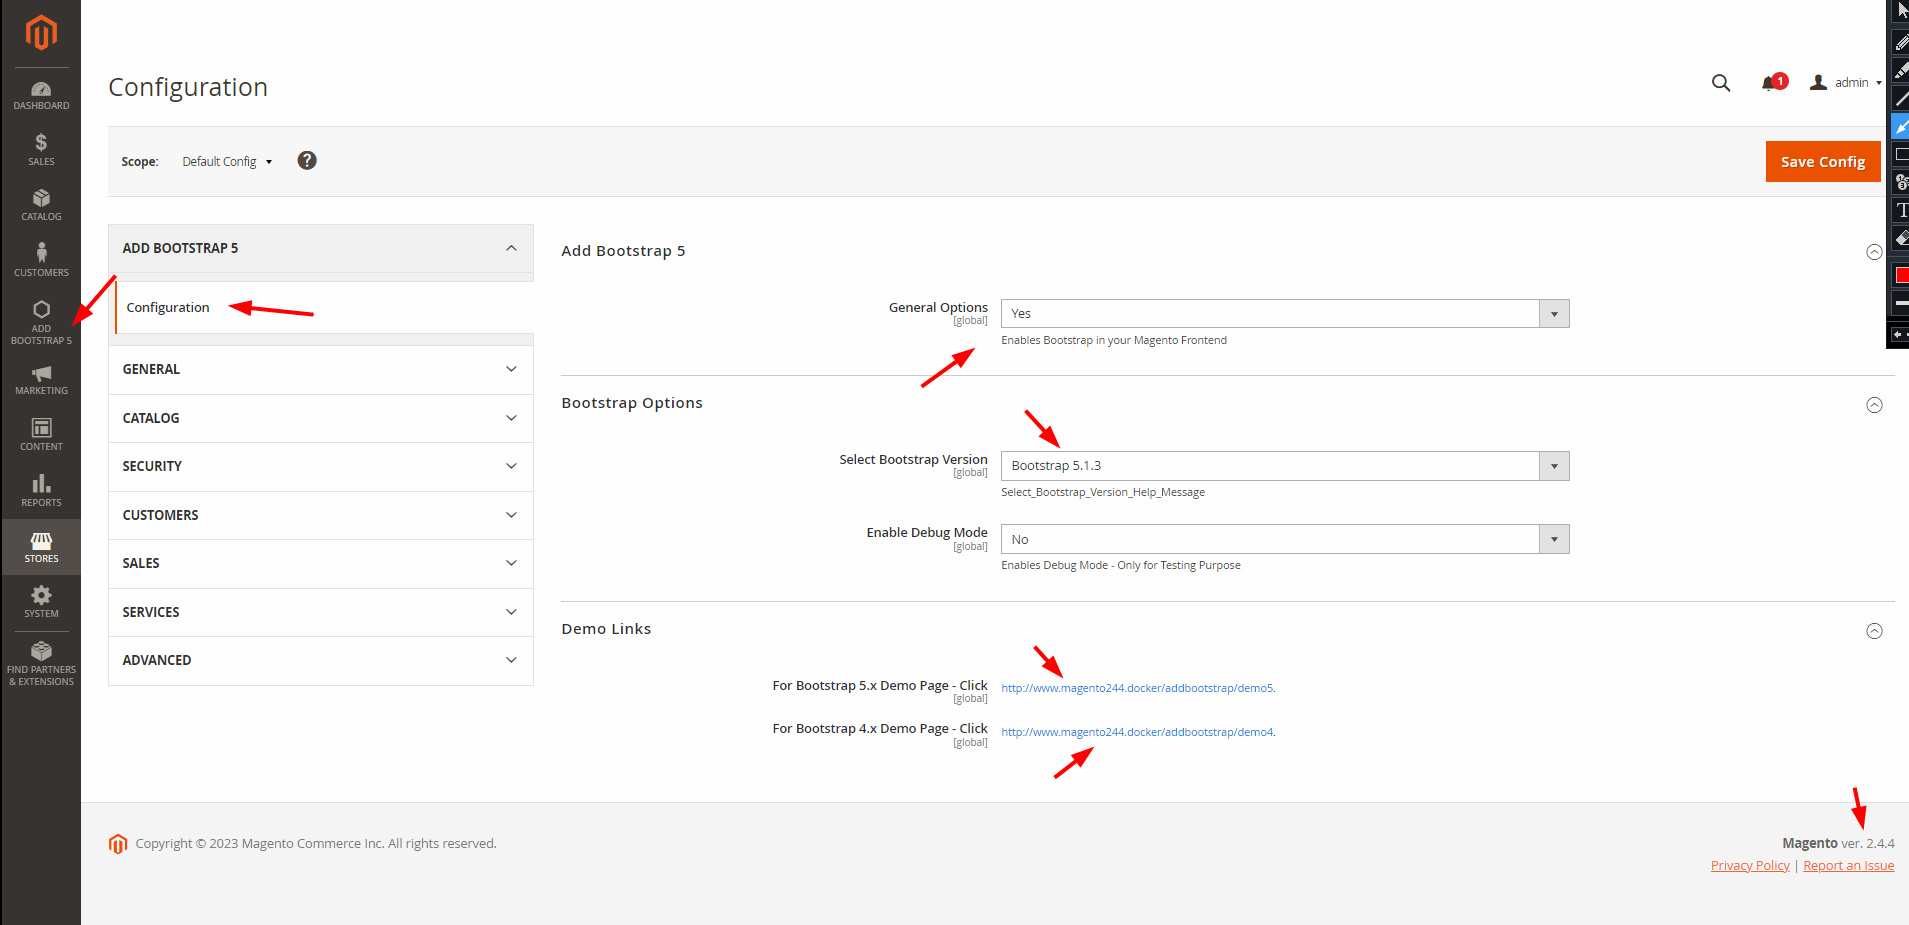This screenshot has height=925, width=1909.
Task: Open the General Options Yes dropdown
Action: point(1285,314)
